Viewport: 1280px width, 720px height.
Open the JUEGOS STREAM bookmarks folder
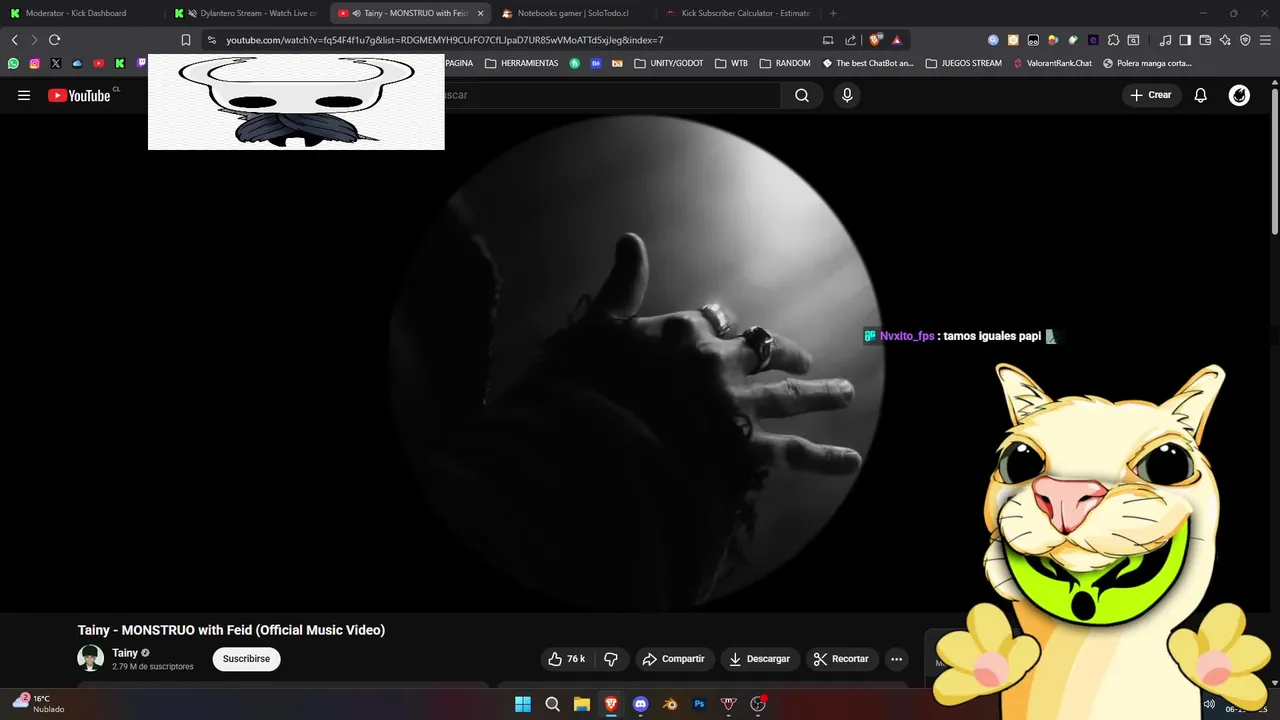[964, 63]
